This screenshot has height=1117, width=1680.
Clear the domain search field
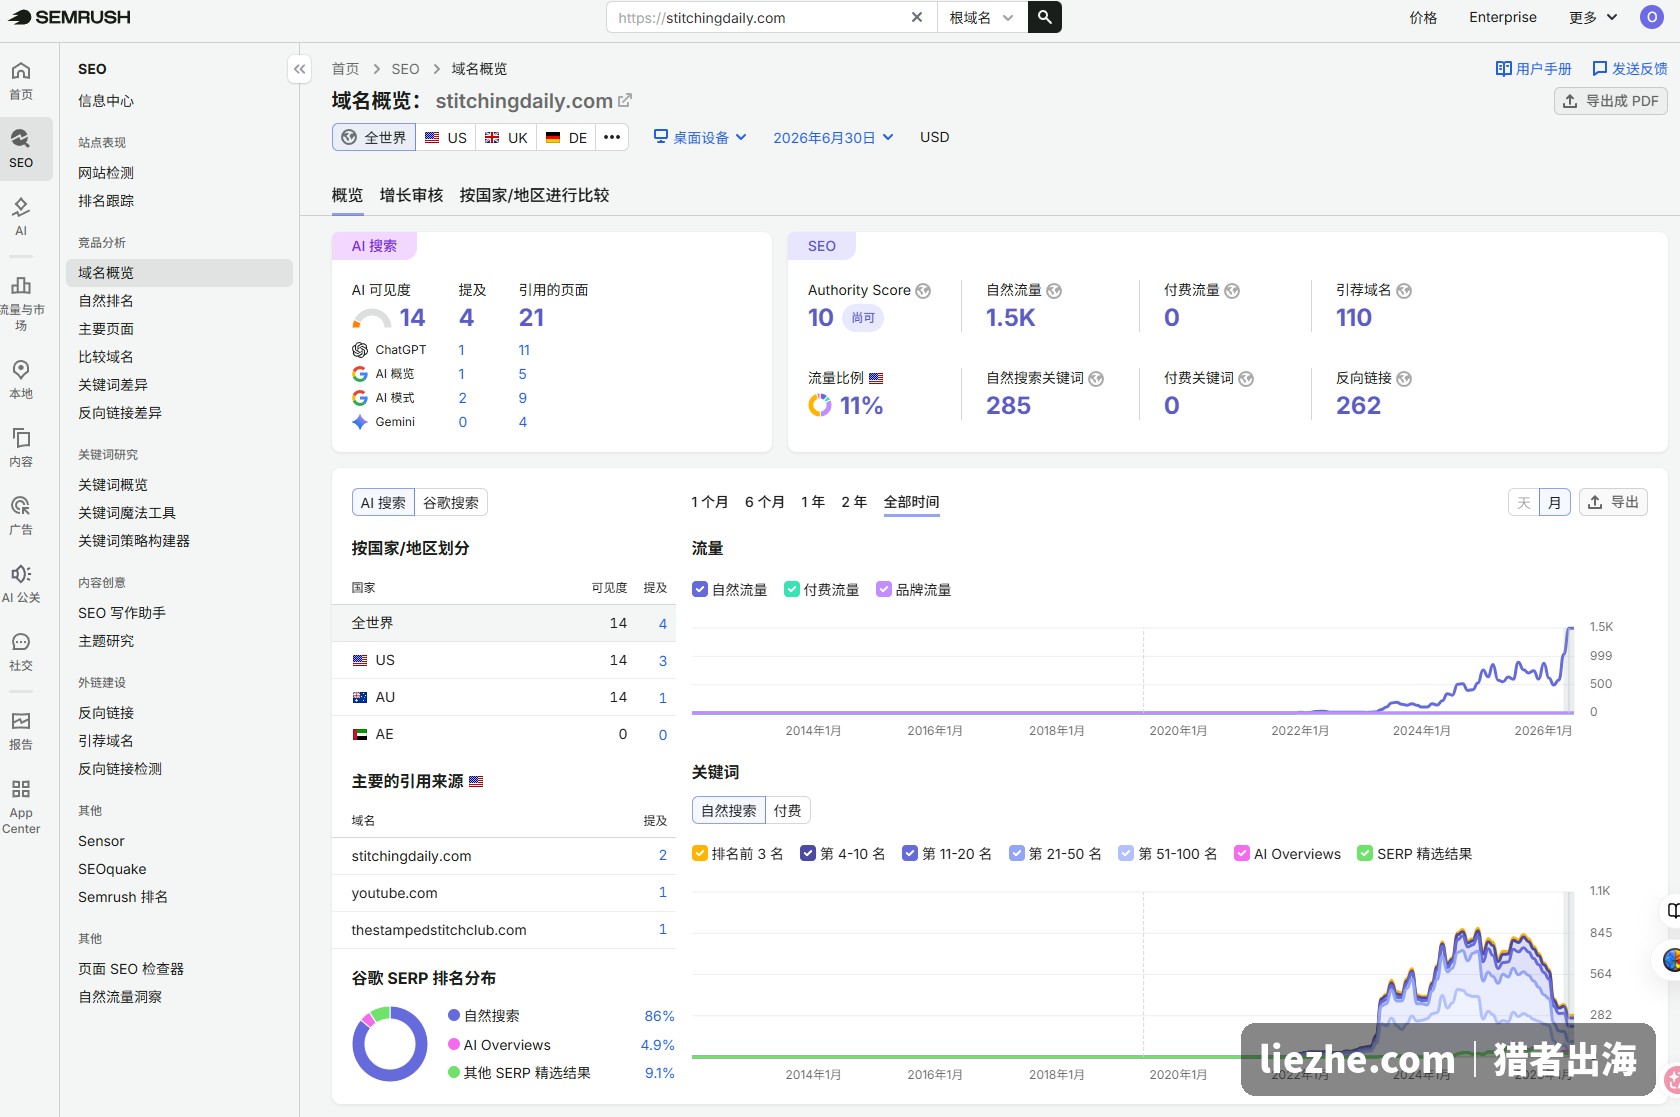click(916, 17)
